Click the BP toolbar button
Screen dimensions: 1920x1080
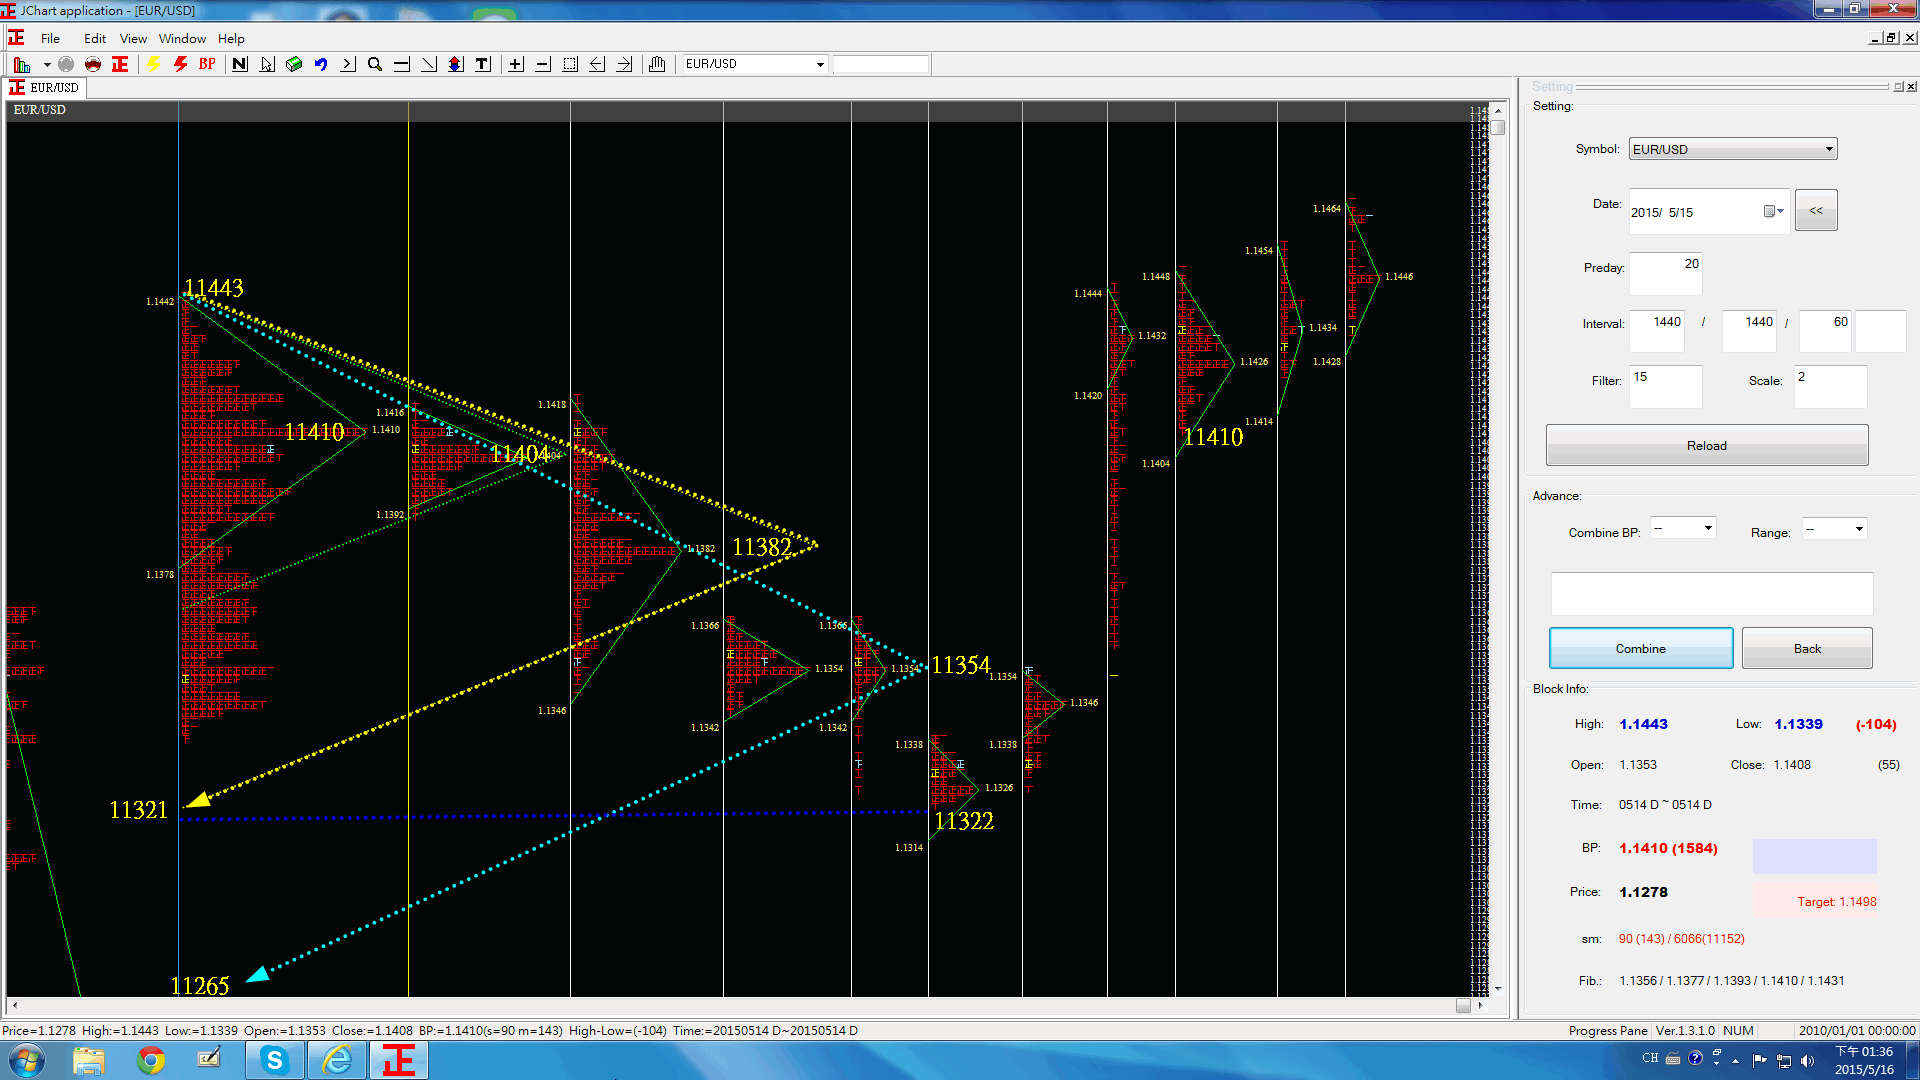[x=207, y=64]
